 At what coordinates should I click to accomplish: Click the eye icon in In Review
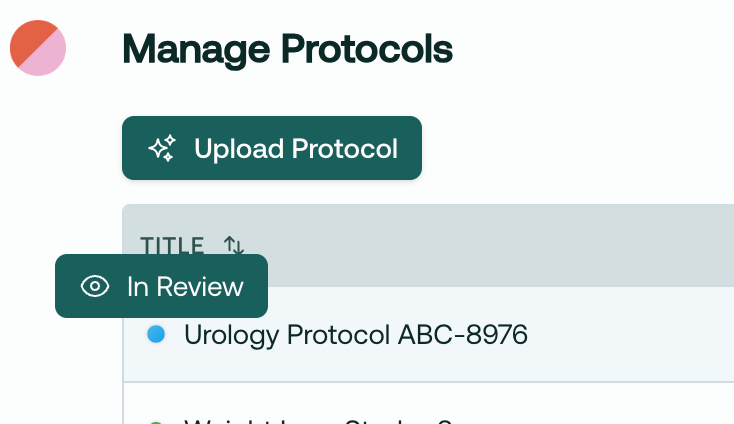coord(95,286)
